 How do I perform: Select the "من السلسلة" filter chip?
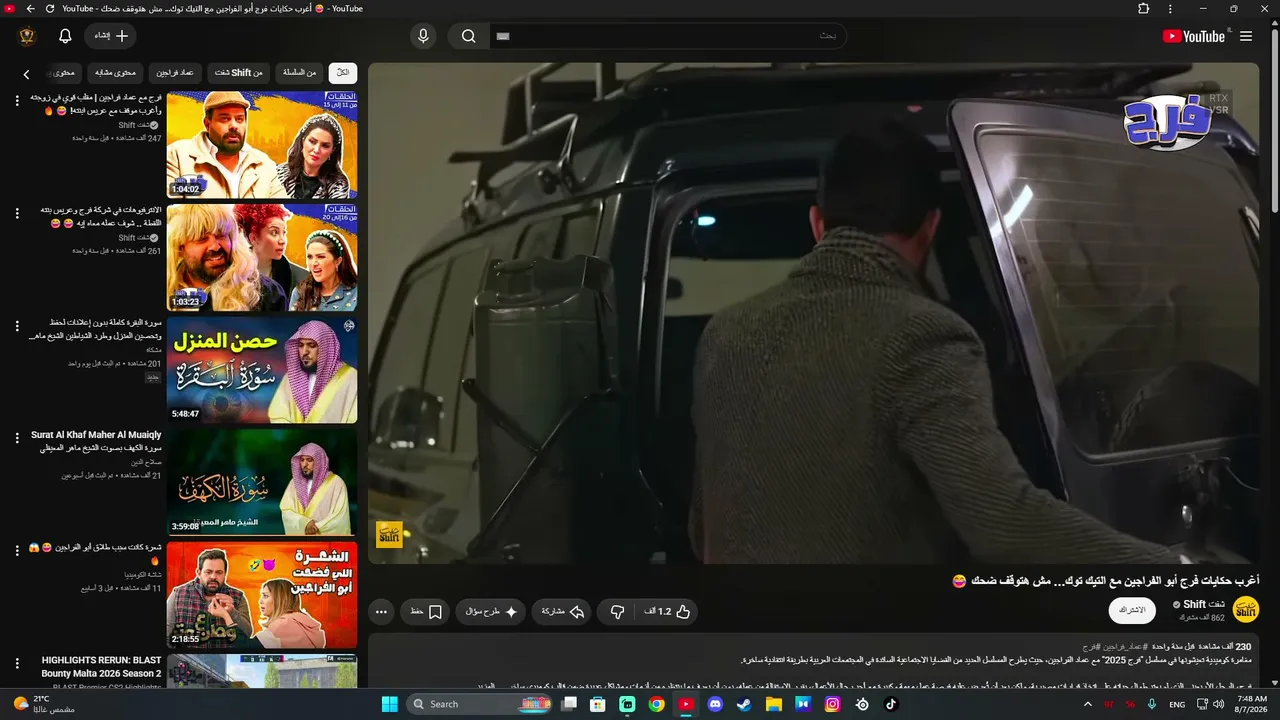tap(299, 73)
